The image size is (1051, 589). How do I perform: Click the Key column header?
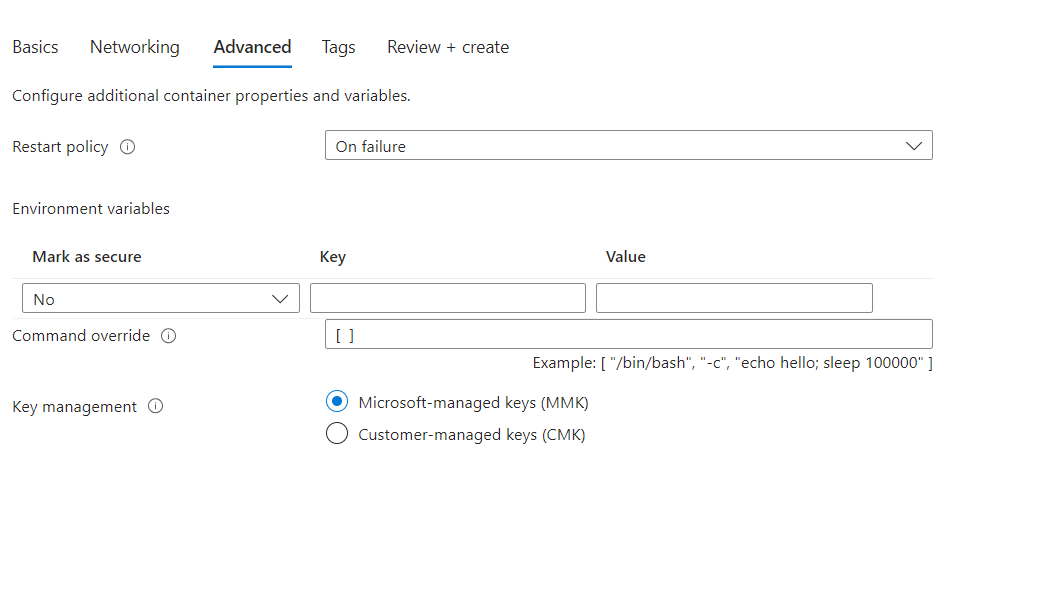[333, 257]
